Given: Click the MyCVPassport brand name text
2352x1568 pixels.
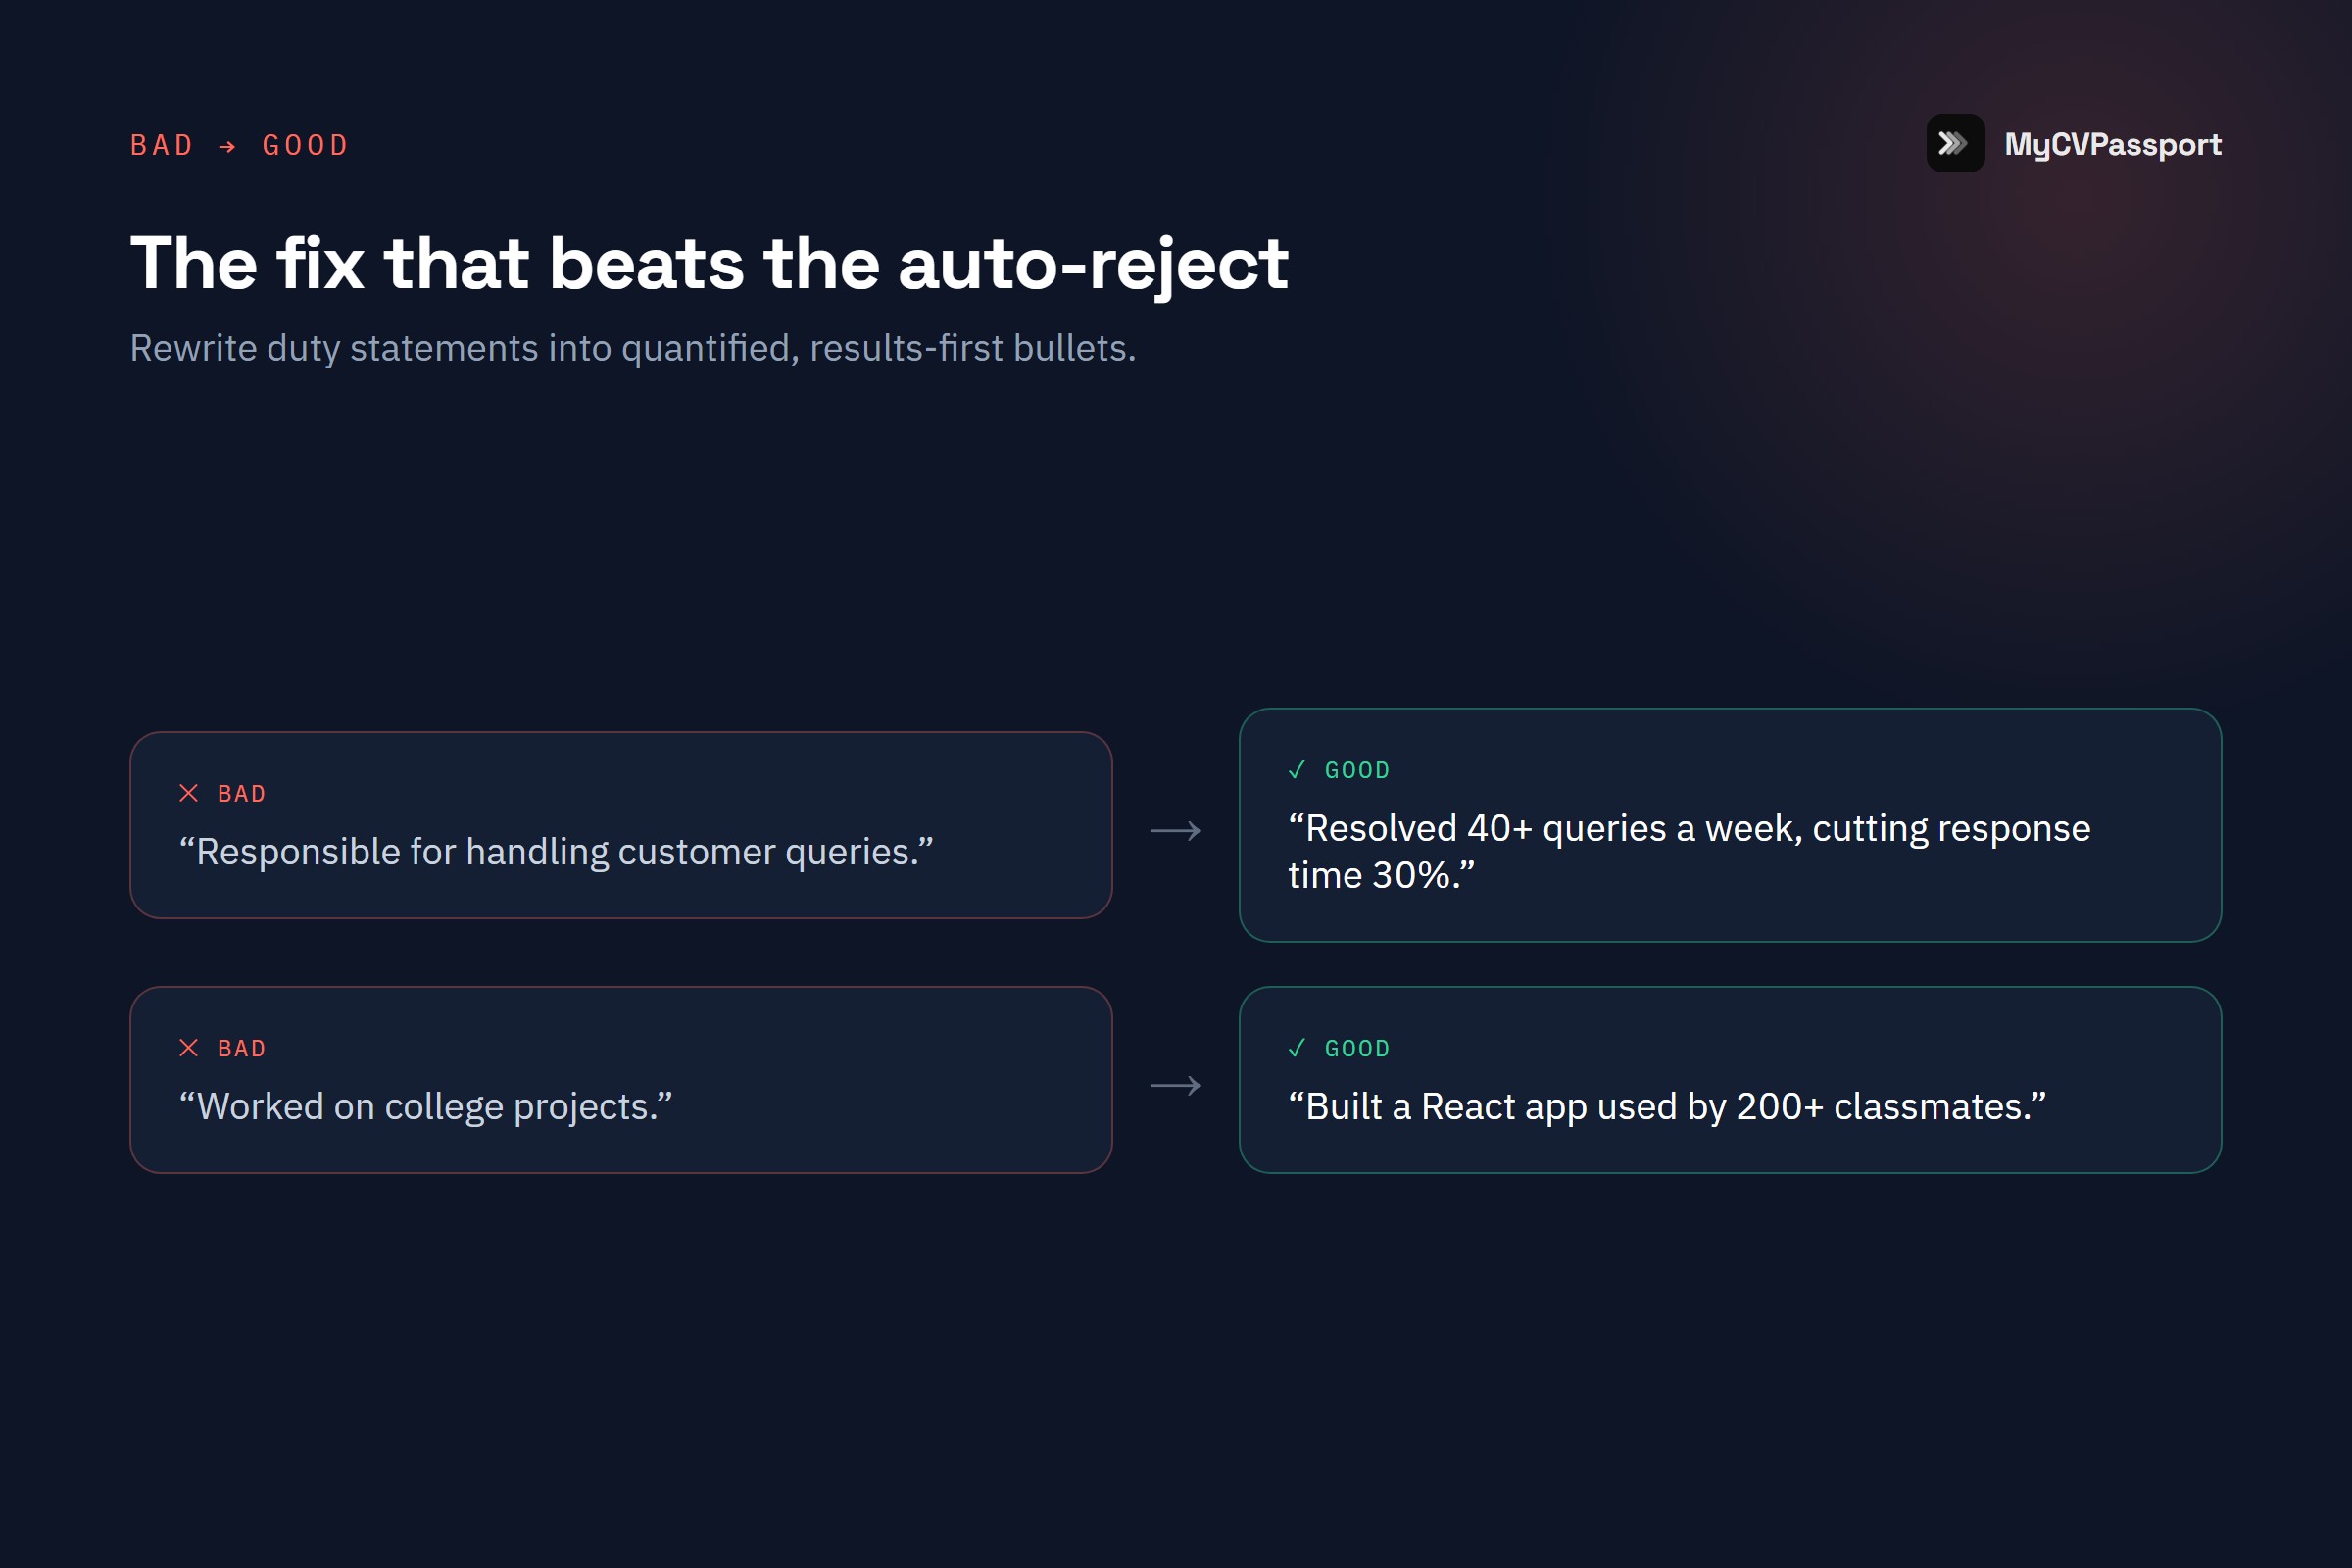Looking at the screenshot, I should click(x=2113, y=145).
